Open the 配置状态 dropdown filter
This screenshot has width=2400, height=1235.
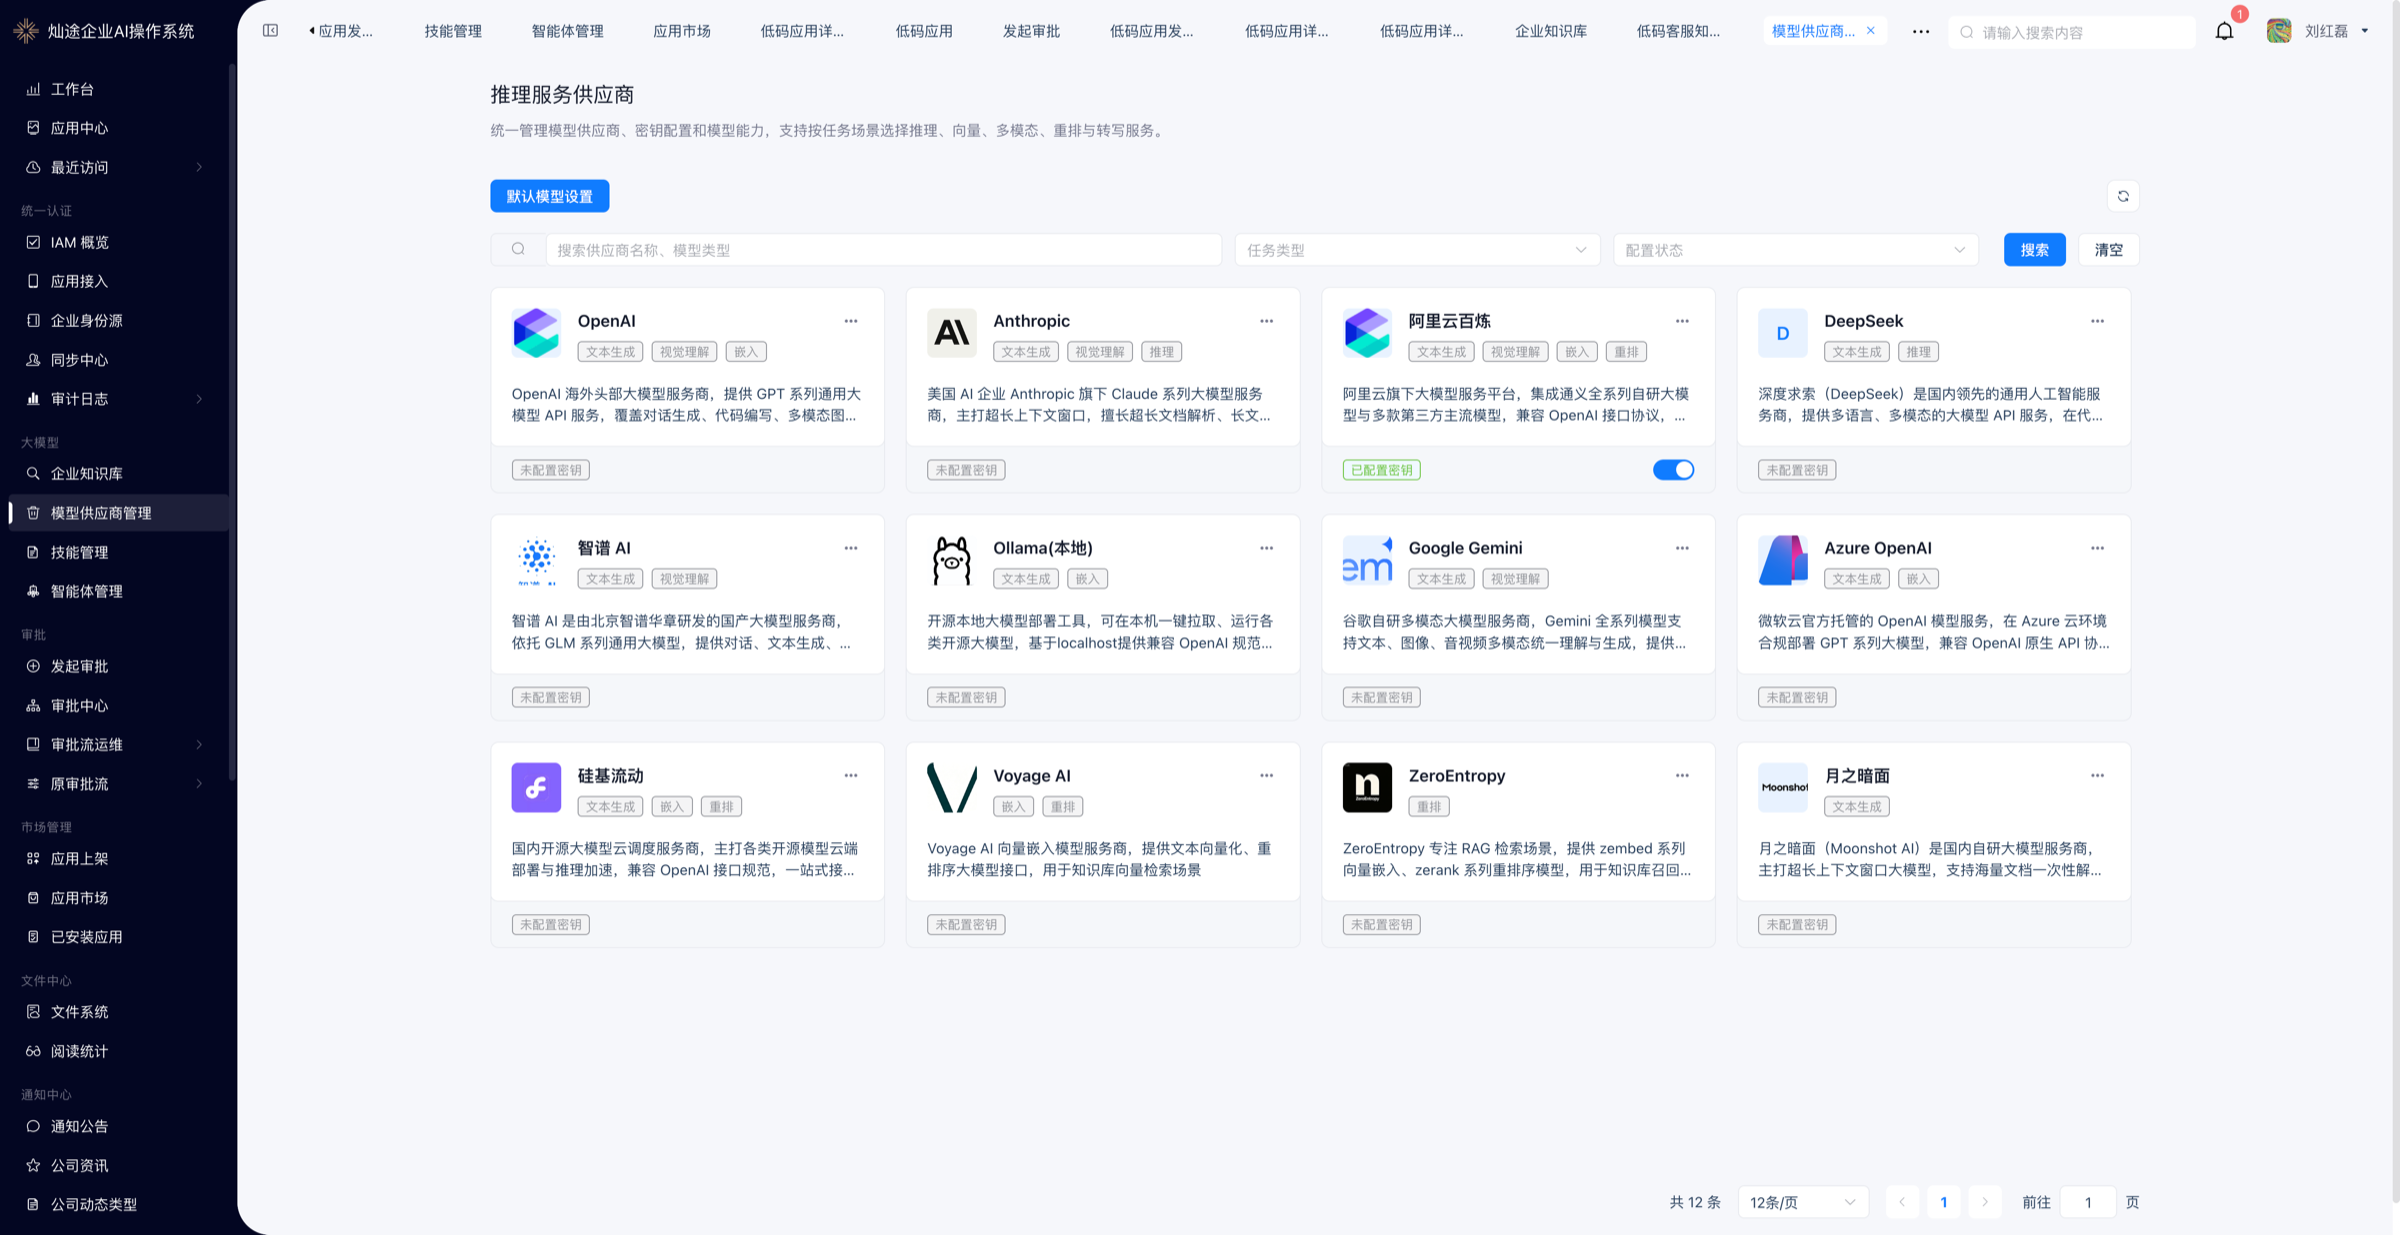click(x=1796, y=250)
